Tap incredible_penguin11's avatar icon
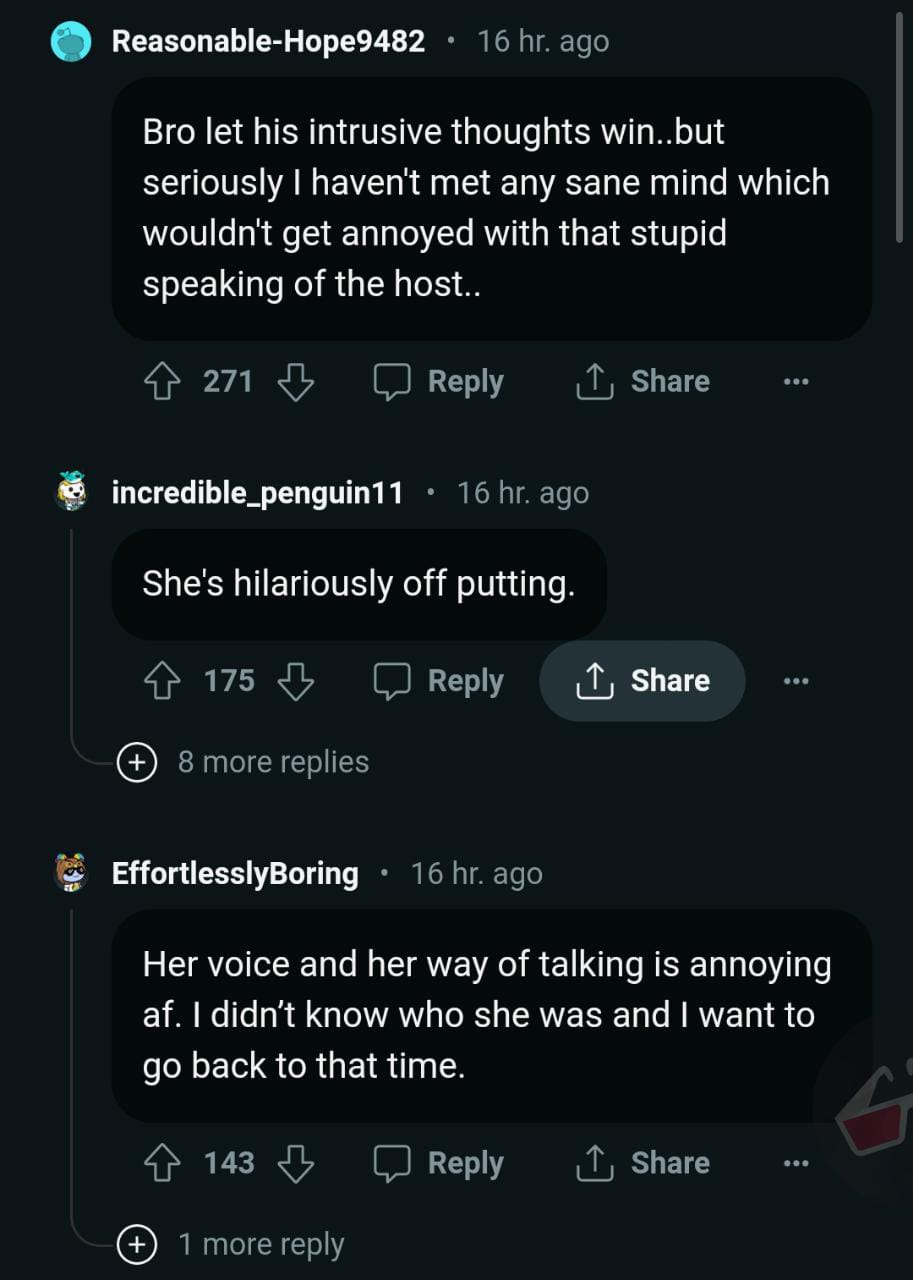Viewport: 913px width, 1280px height. click(71, 492)
